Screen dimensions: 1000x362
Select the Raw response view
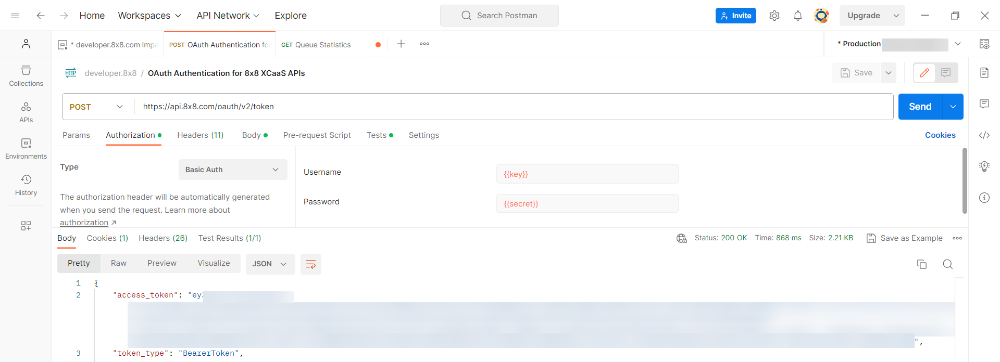(118, 263)
